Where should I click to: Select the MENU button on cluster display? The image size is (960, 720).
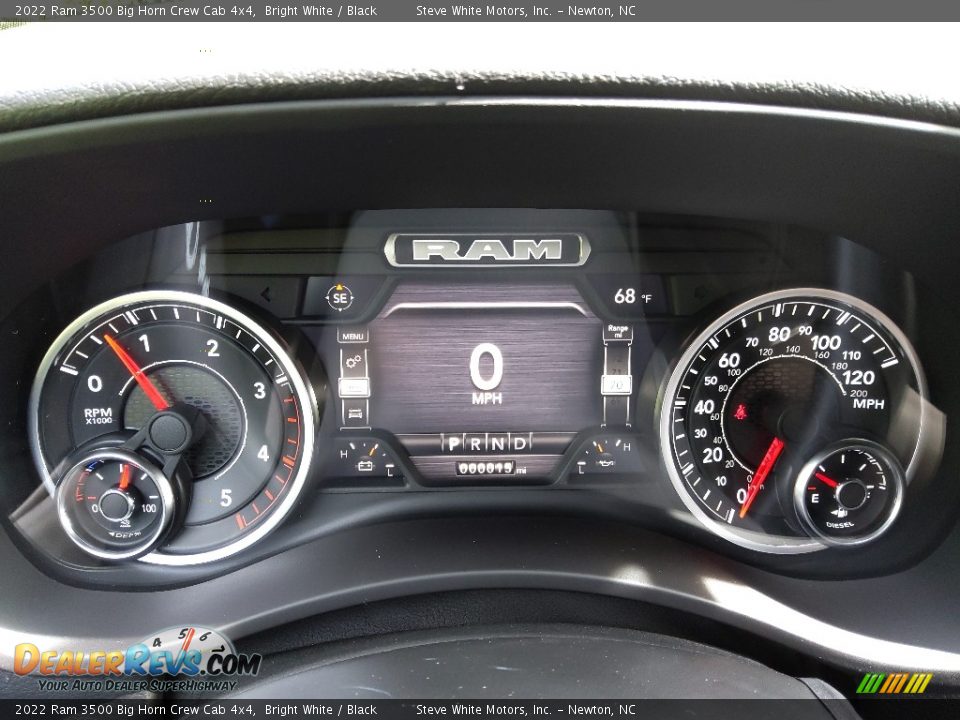coord(353,336)
